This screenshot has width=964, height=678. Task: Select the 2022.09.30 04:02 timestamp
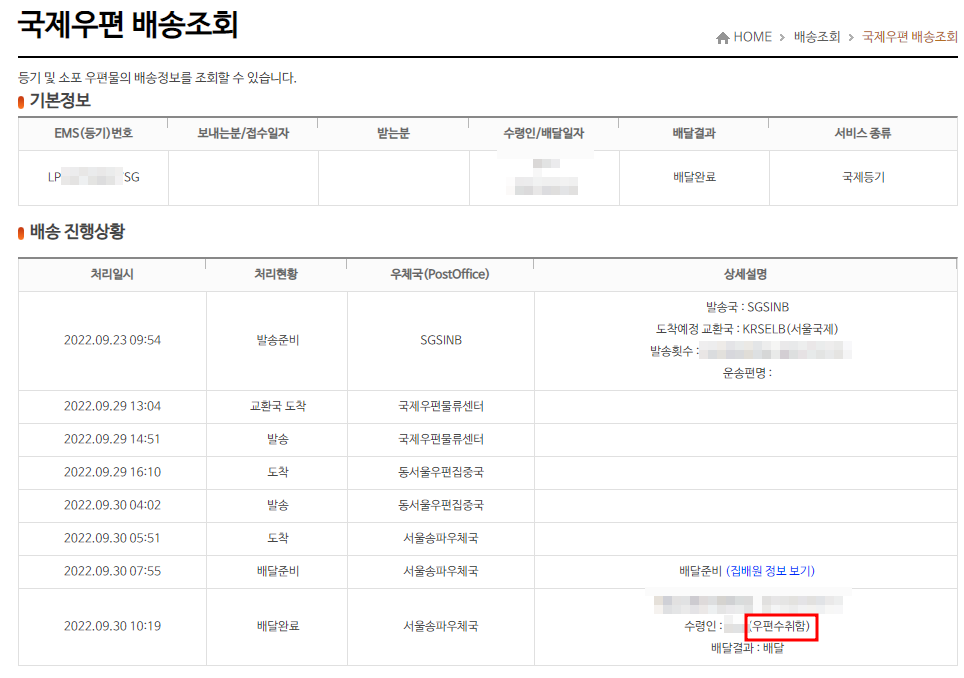113,505
